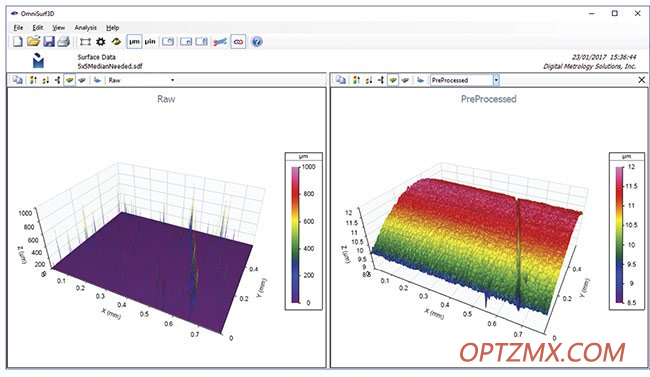Toggle micrometer (µm) units
Image resolution: width=650 pixels, height=377 pixels.
pos(134,41)
